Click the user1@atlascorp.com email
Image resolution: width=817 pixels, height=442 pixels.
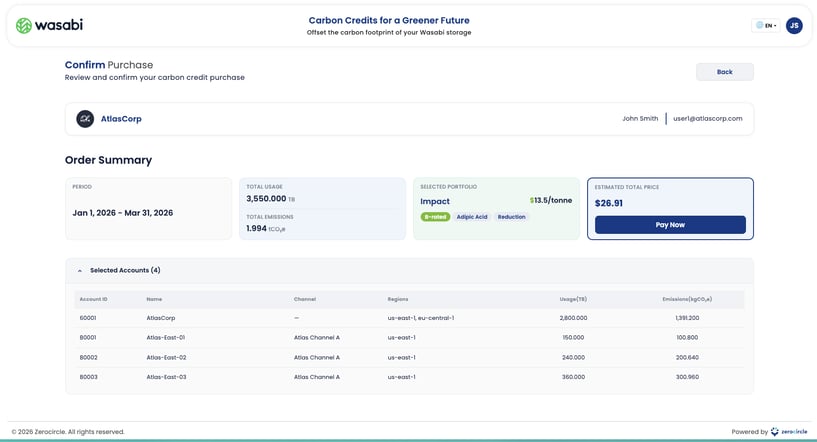[708, 118]
